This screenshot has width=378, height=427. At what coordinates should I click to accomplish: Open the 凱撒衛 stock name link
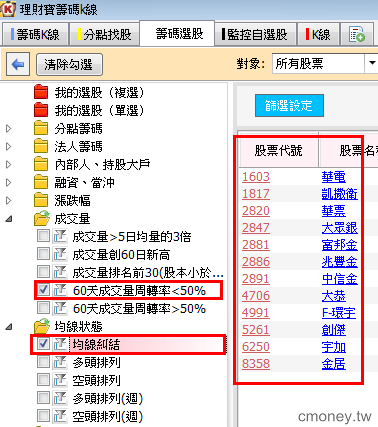click(x=340, y=194)
